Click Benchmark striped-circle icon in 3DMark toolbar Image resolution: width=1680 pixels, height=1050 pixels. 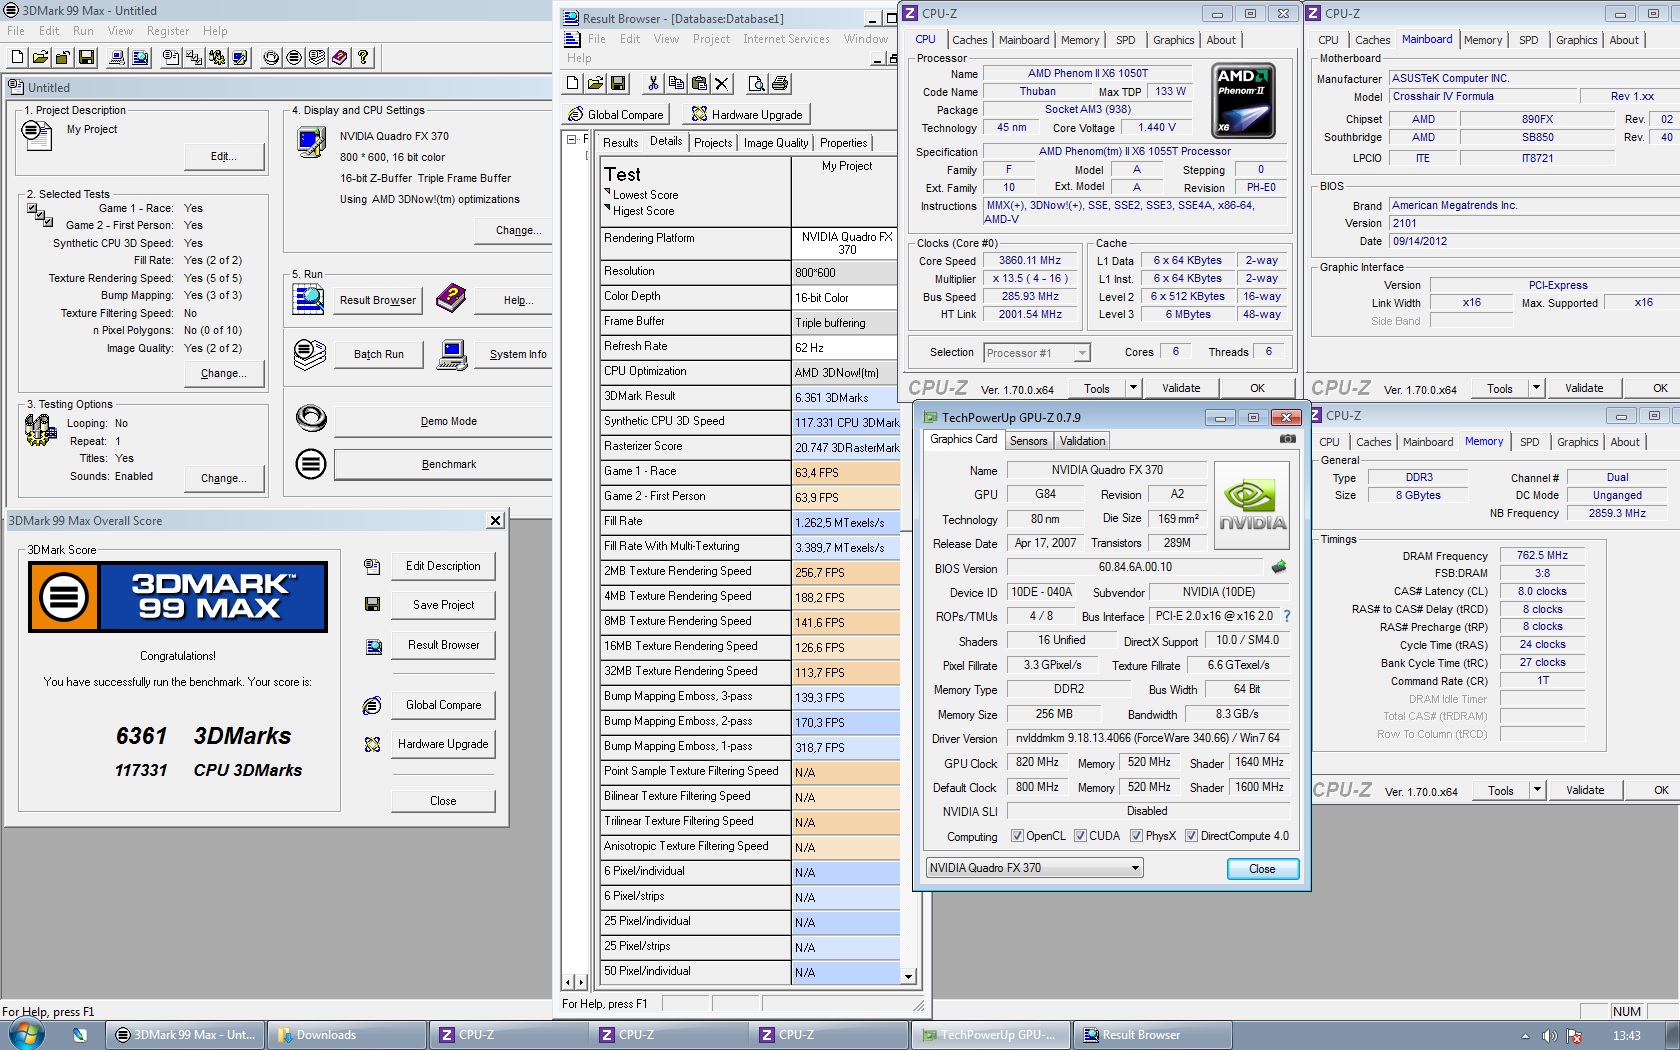[294, 57]
